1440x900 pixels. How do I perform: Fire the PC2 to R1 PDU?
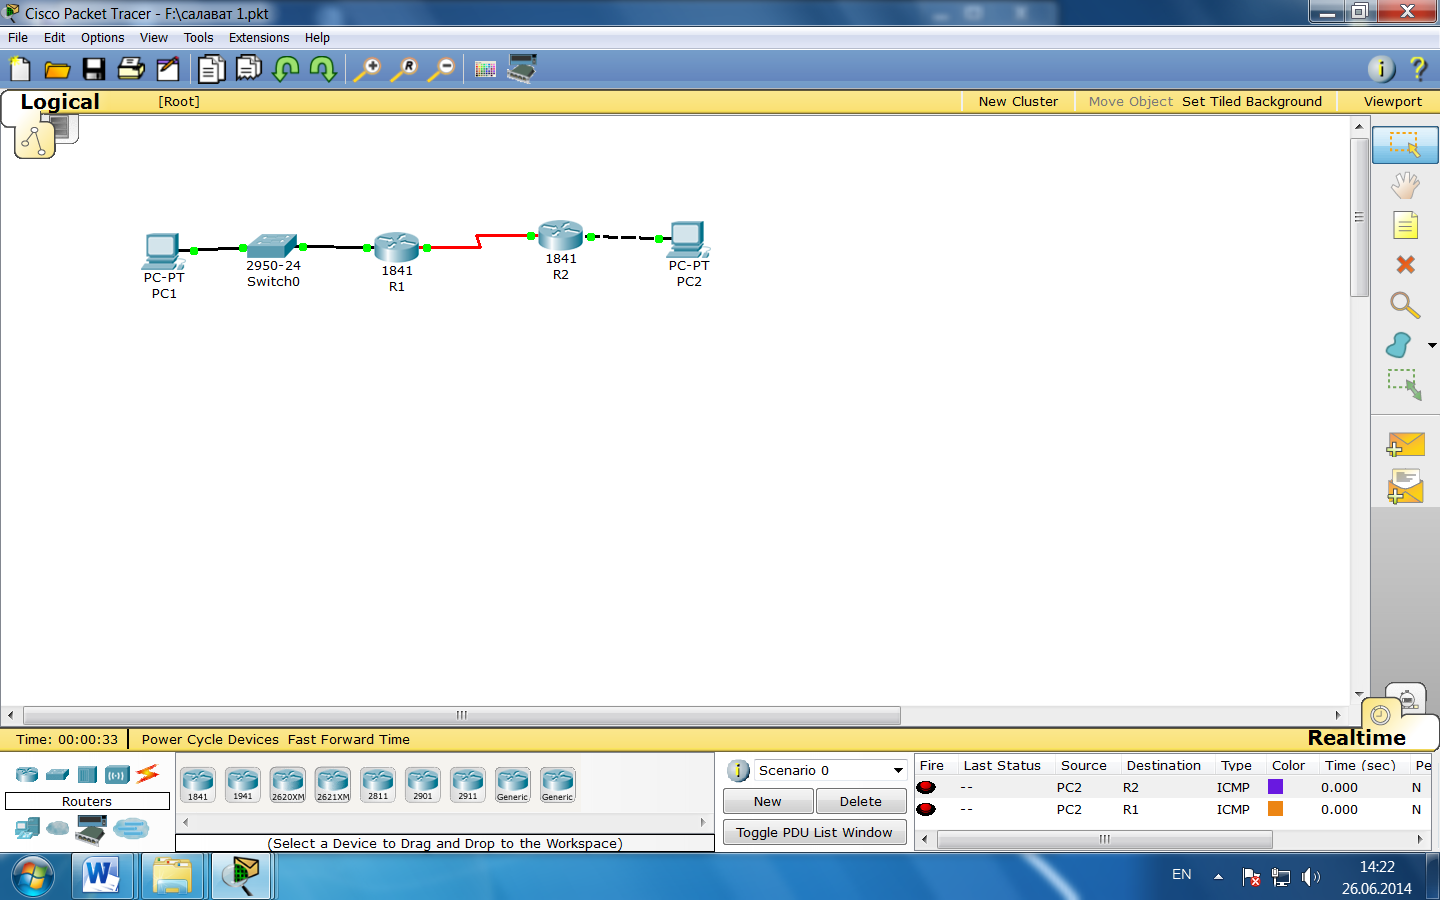click(926, 809)
